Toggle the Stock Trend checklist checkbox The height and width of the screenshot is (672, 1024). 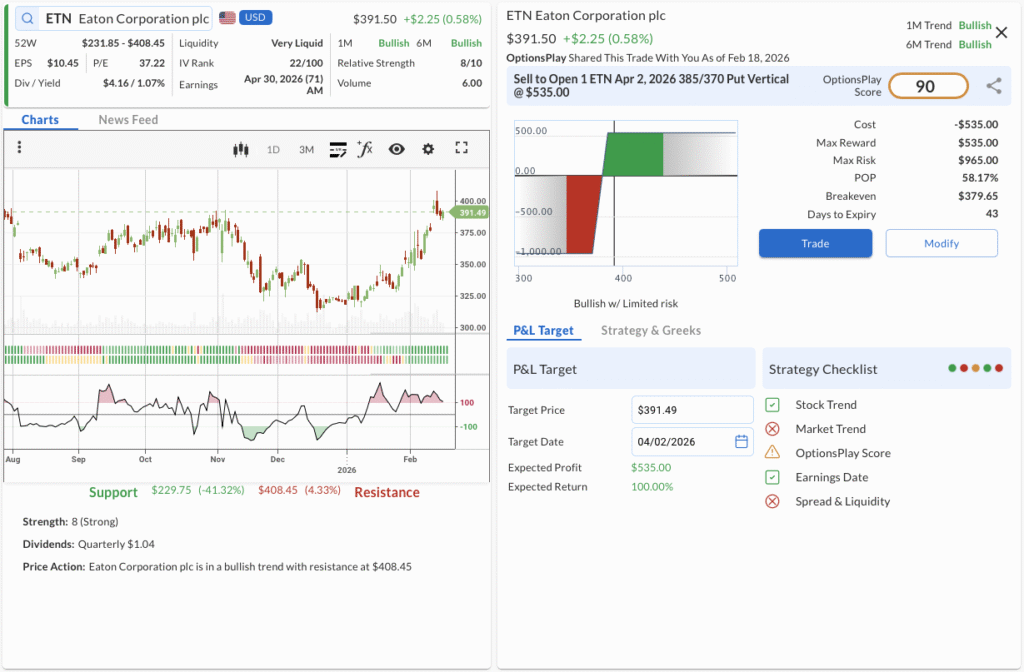[x=772, y=405]
